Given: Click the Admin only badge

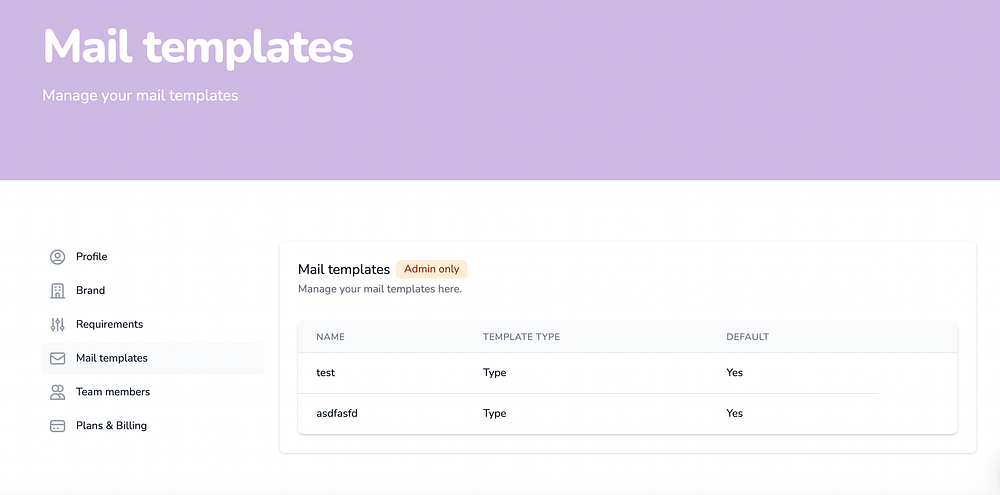Looking at the screenshot, I should 432,269.
